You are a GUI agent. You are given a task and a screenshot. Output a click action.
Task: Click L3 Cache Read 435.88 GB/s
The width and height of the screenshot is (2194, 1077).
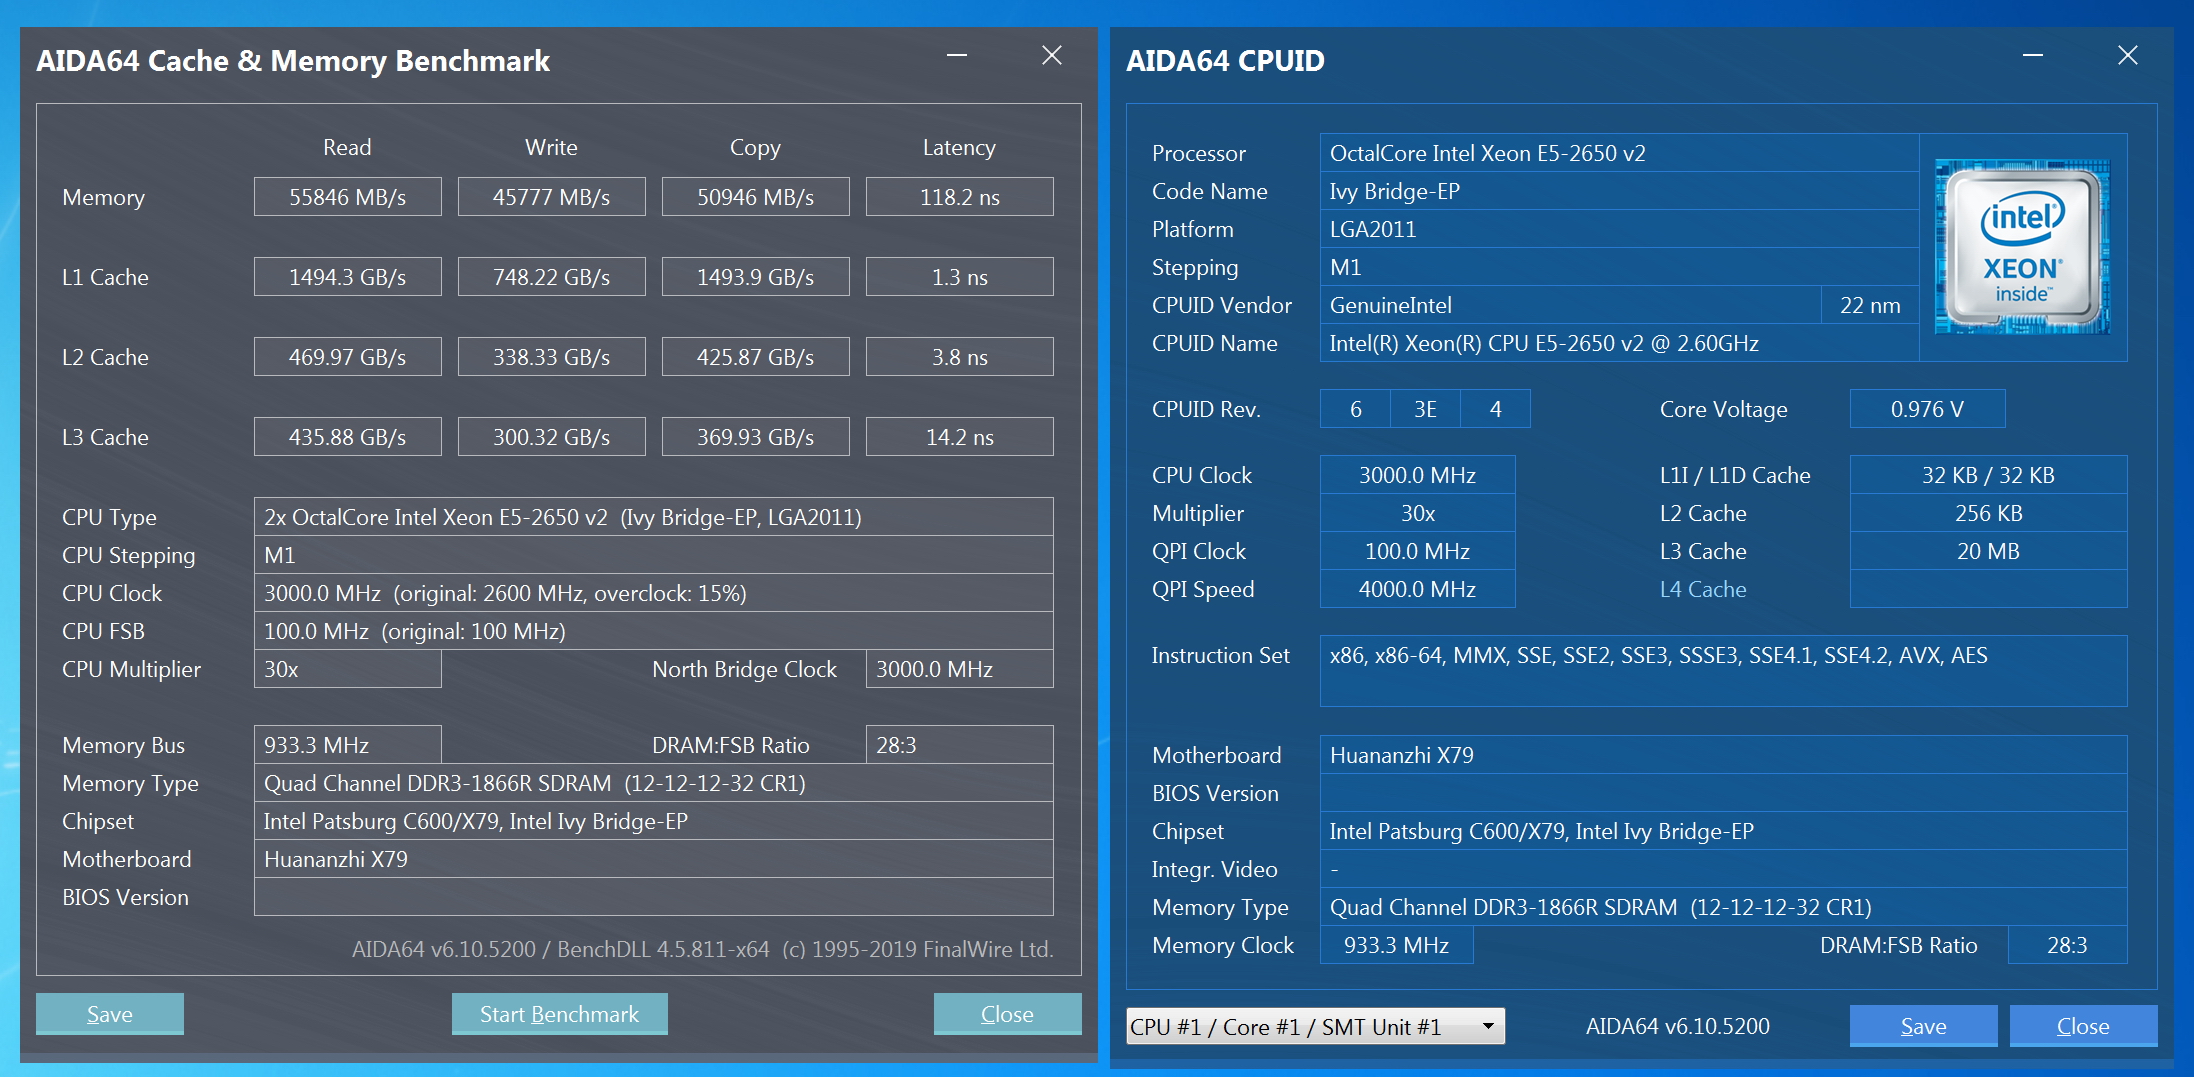[348, 437]
